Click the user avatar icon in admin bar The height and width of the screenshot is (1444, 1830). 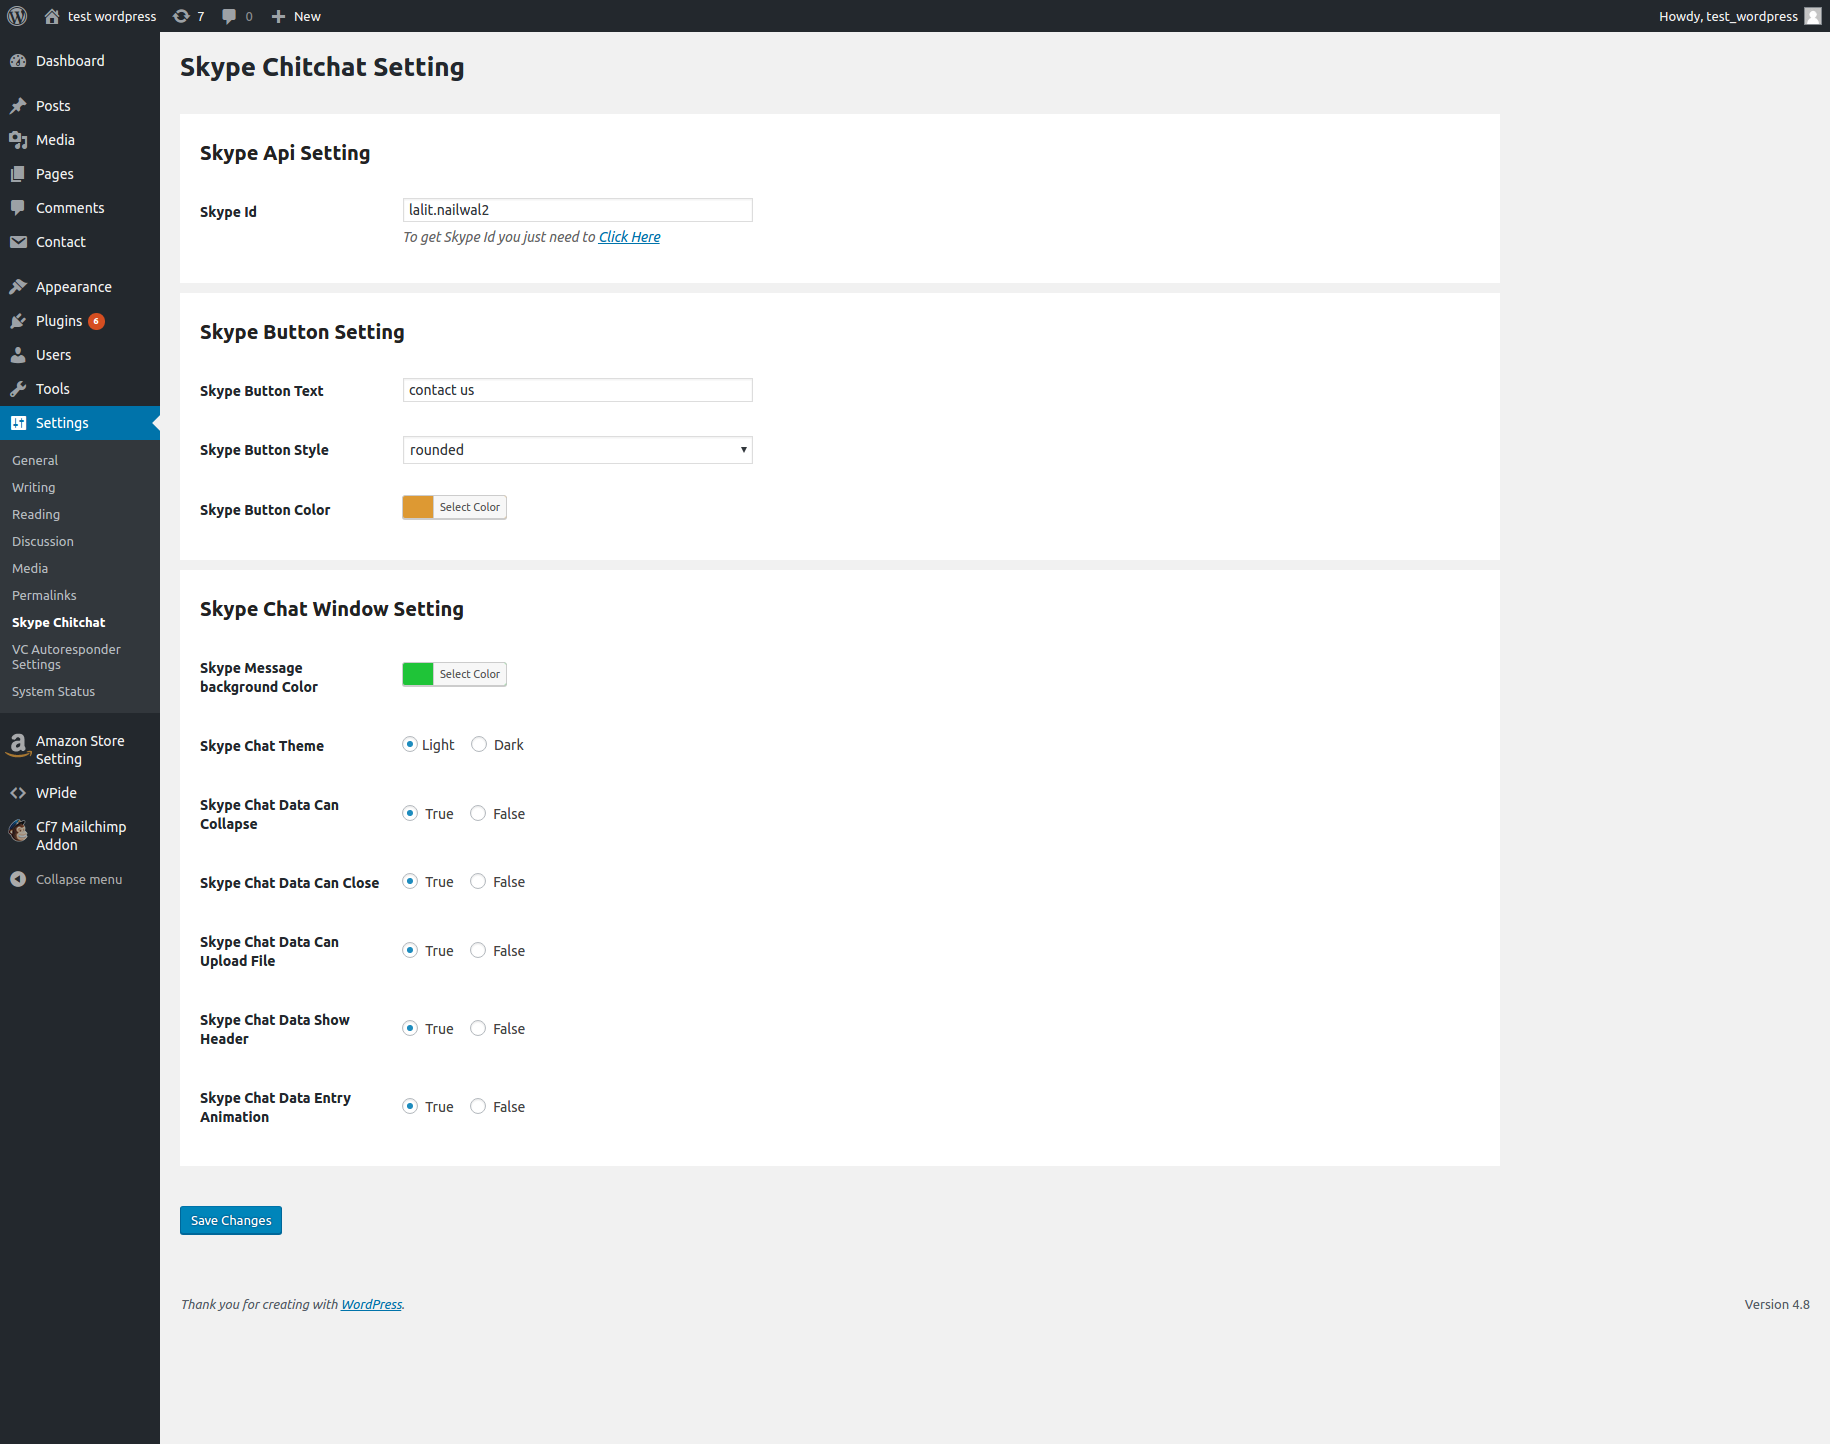click(x=1812, y=16)
